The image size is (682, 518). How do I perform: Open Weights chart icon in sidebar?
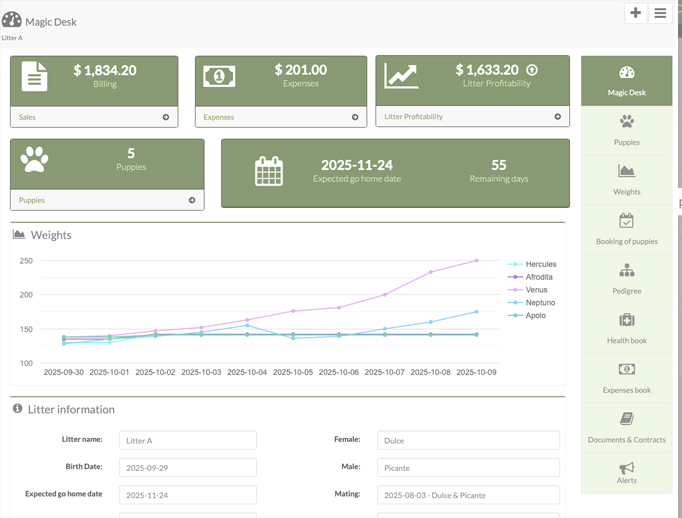pos(626,171)
